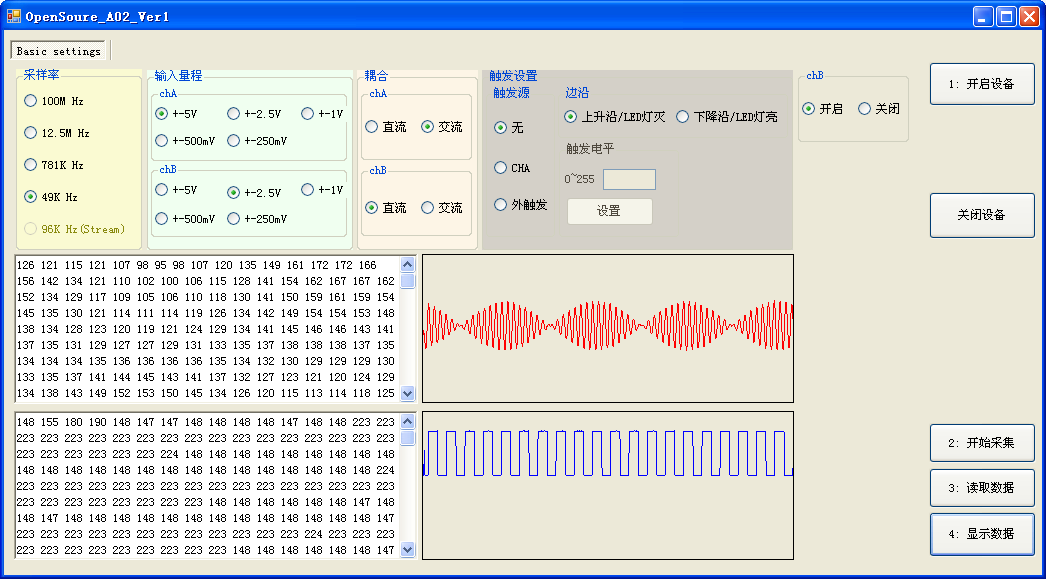Set chB input range to +-250mV
This screenshot has width=1046, height=579.
click(x=257, y=219)
